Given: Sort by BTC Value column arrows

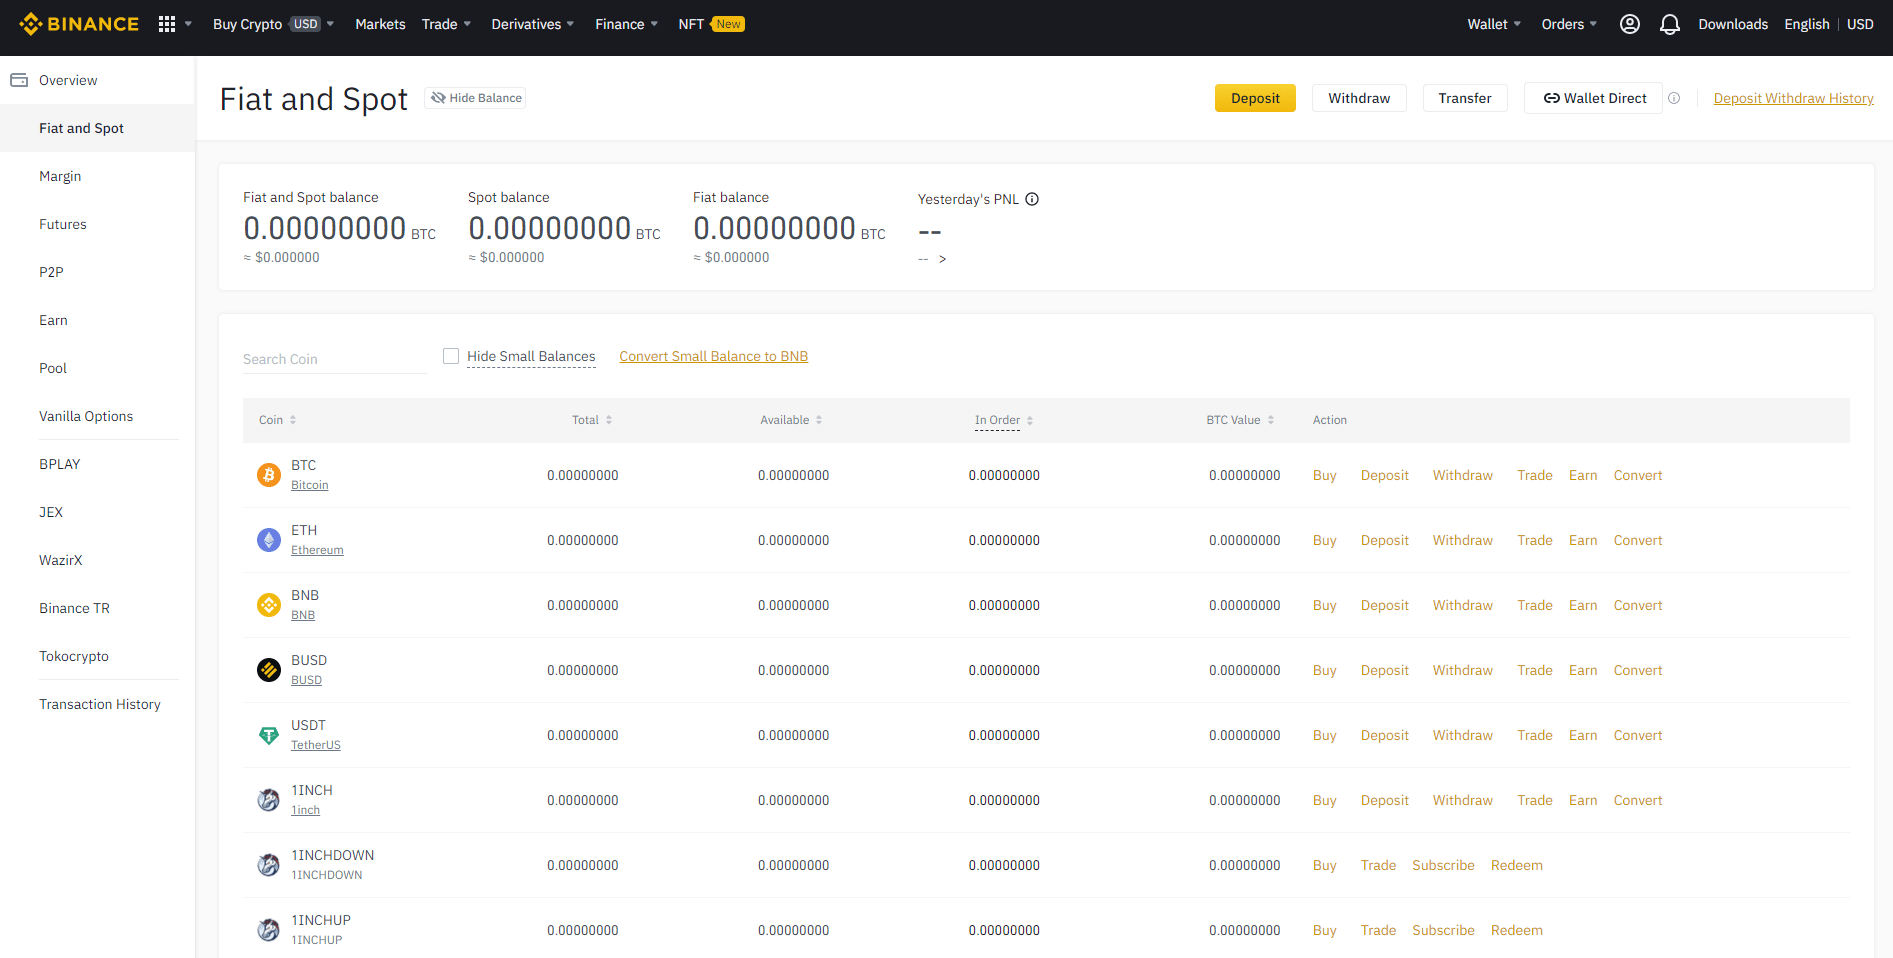Looking at the screenshot, I should tap(1271, 420).
